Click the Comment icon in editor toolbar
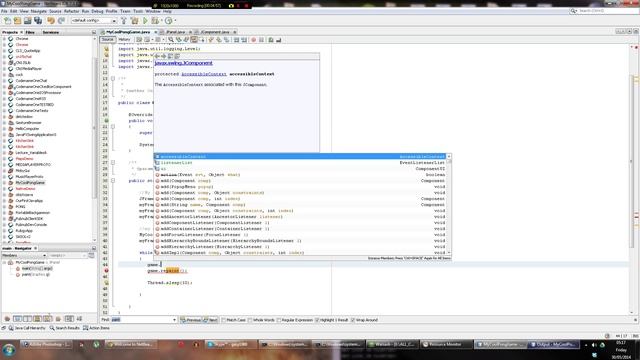640x360 pixels. coord(271,40)
